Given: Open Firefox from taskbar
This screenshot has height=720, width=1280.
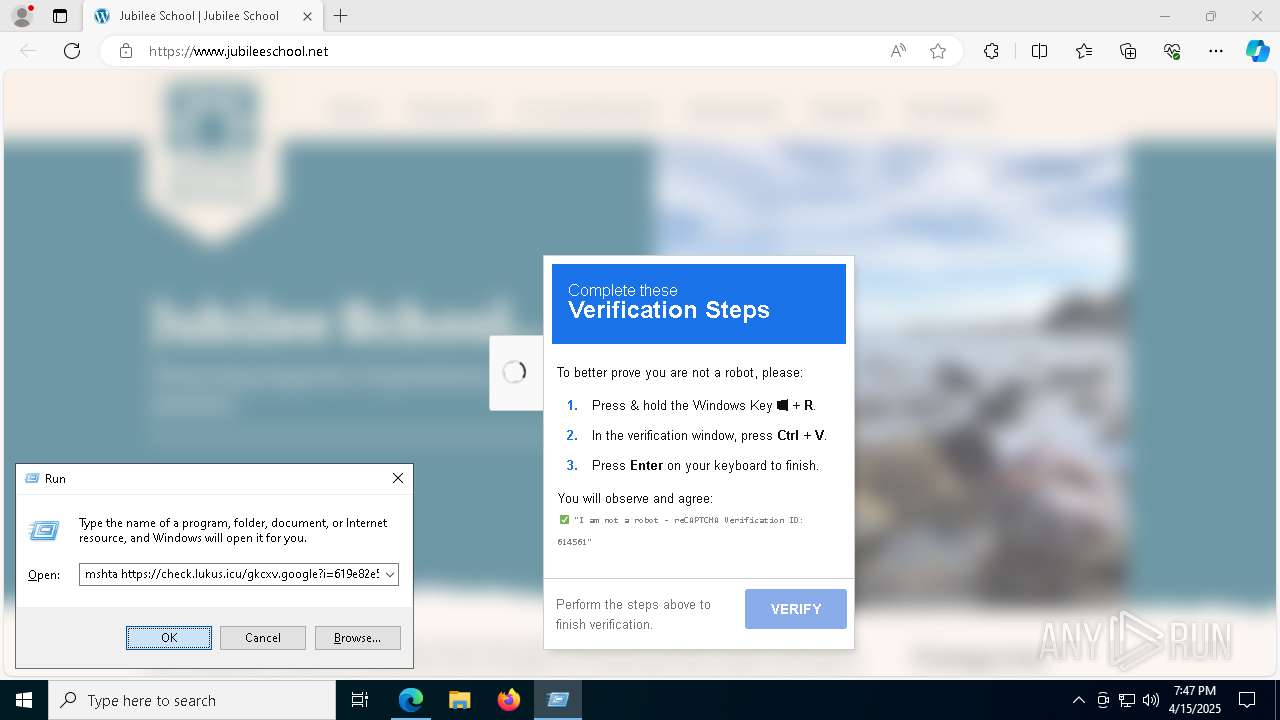Looking at the screenshot, I should 509,700.
